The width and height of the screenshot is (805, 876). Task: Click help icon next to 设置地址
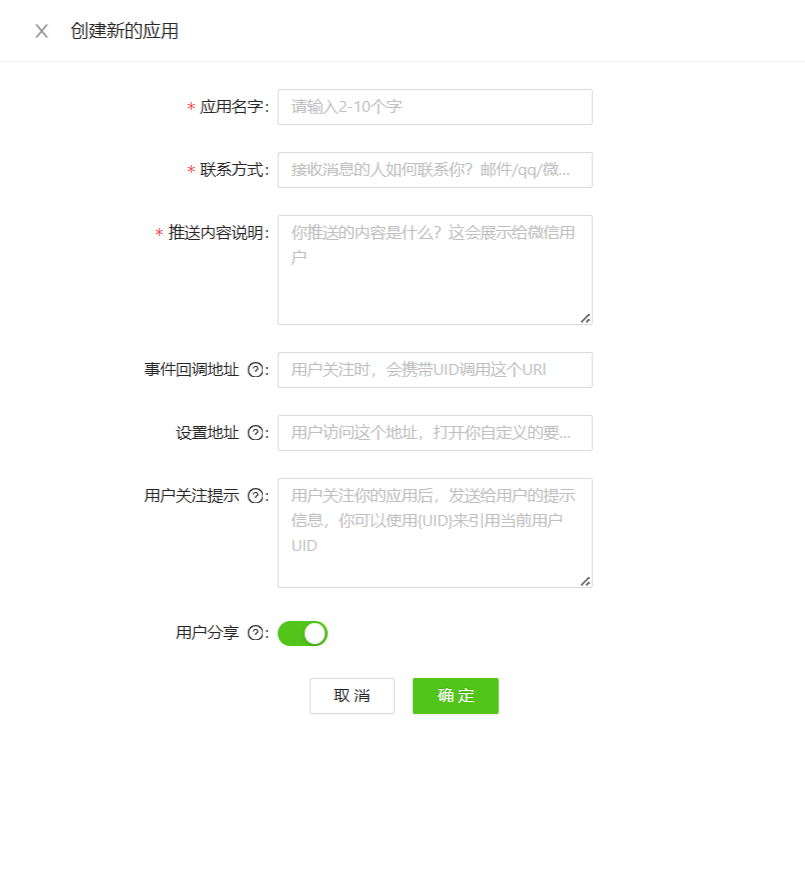[255, 433]
